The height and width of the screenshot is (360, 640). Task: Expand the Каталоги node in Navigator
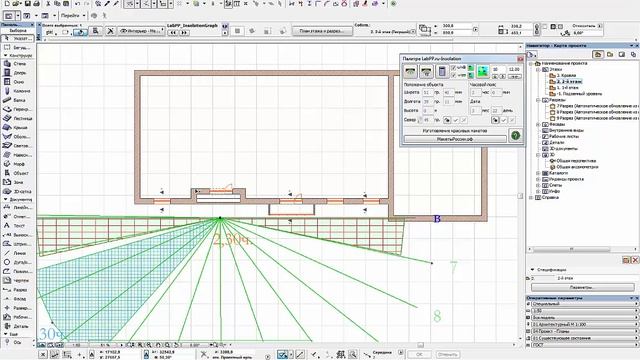pos(538,173)
